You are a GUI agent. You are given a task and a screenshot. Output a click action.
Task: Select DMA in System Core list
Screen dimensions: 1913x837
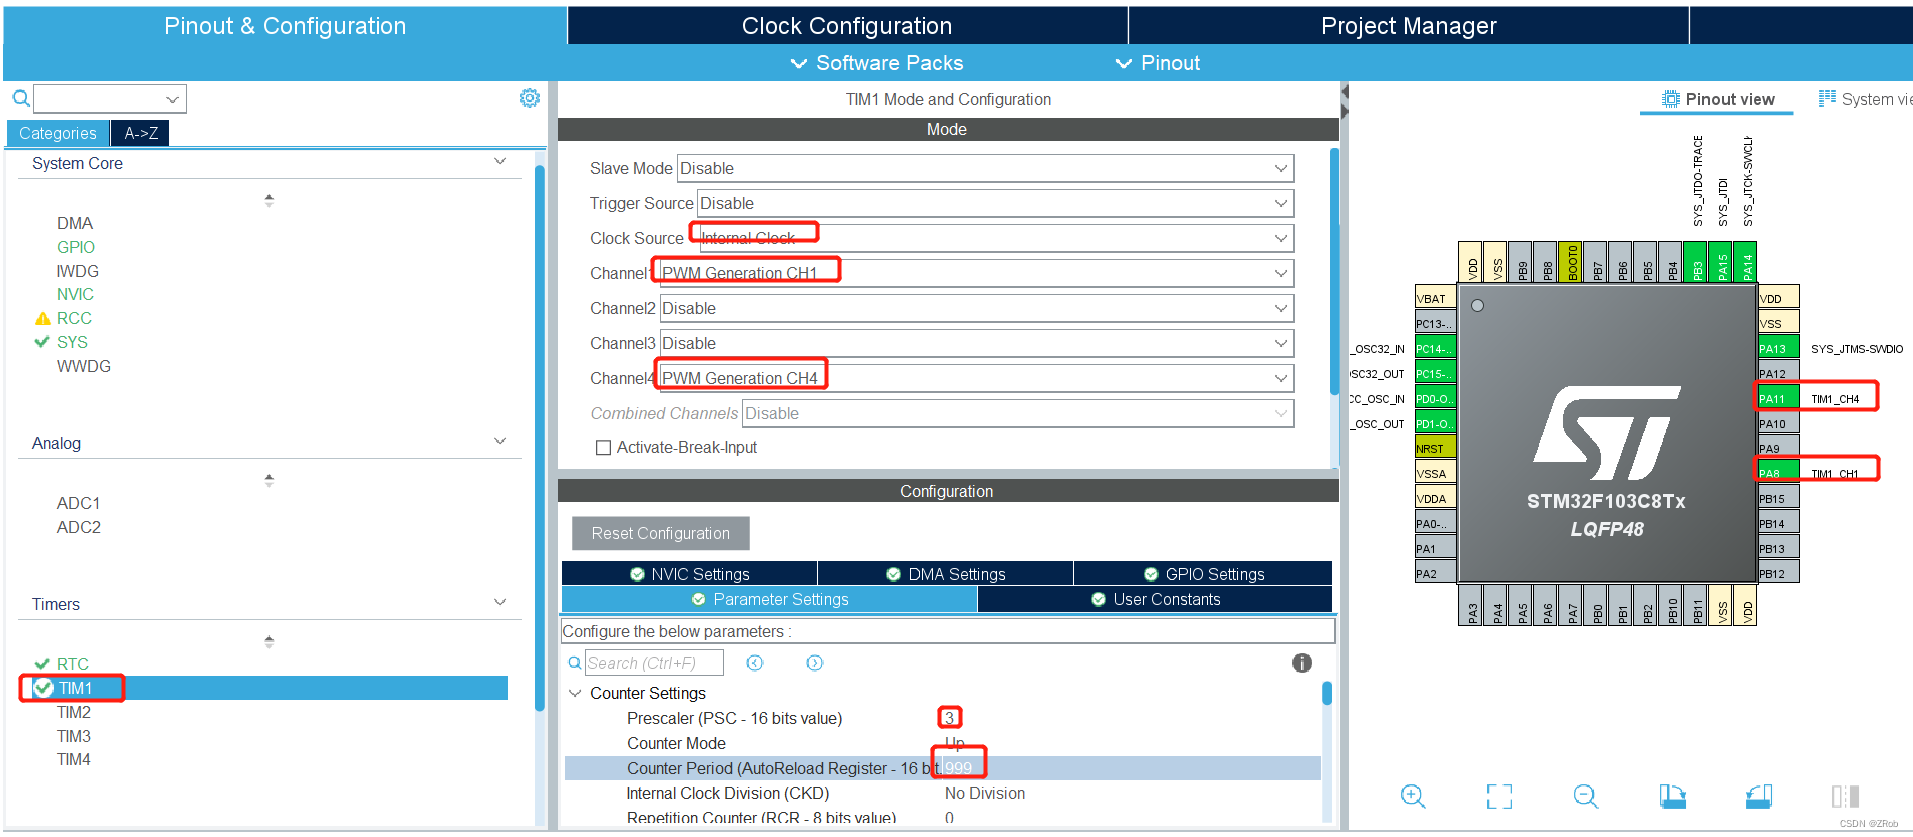click(x=75, y=223)
